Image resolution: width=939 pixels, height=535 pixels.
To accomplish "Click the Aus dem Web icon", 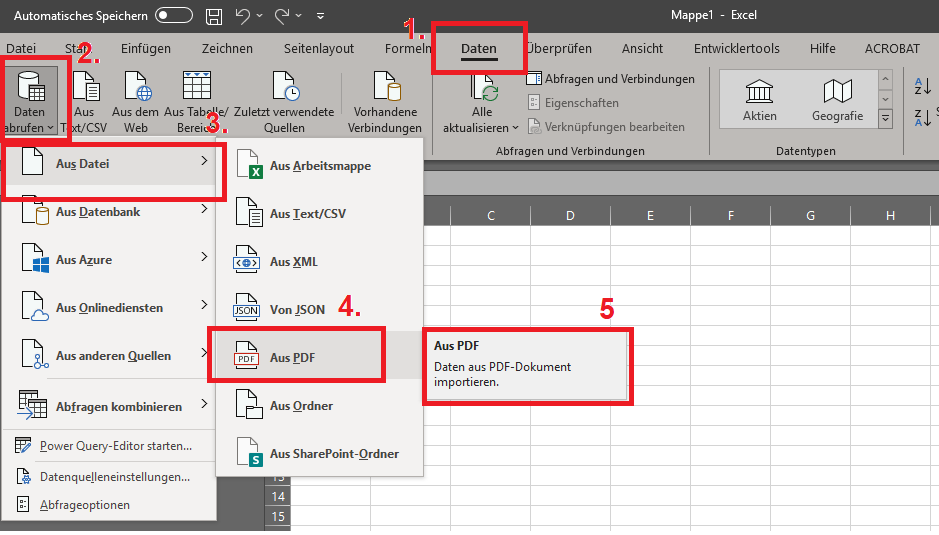I will [137, 86].
